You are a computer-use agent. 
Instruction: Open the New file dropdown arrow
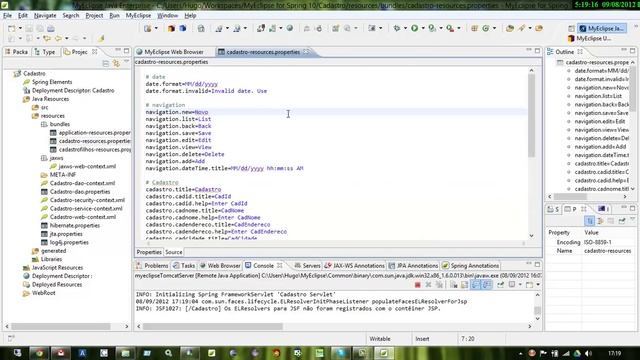pos(20,28)
